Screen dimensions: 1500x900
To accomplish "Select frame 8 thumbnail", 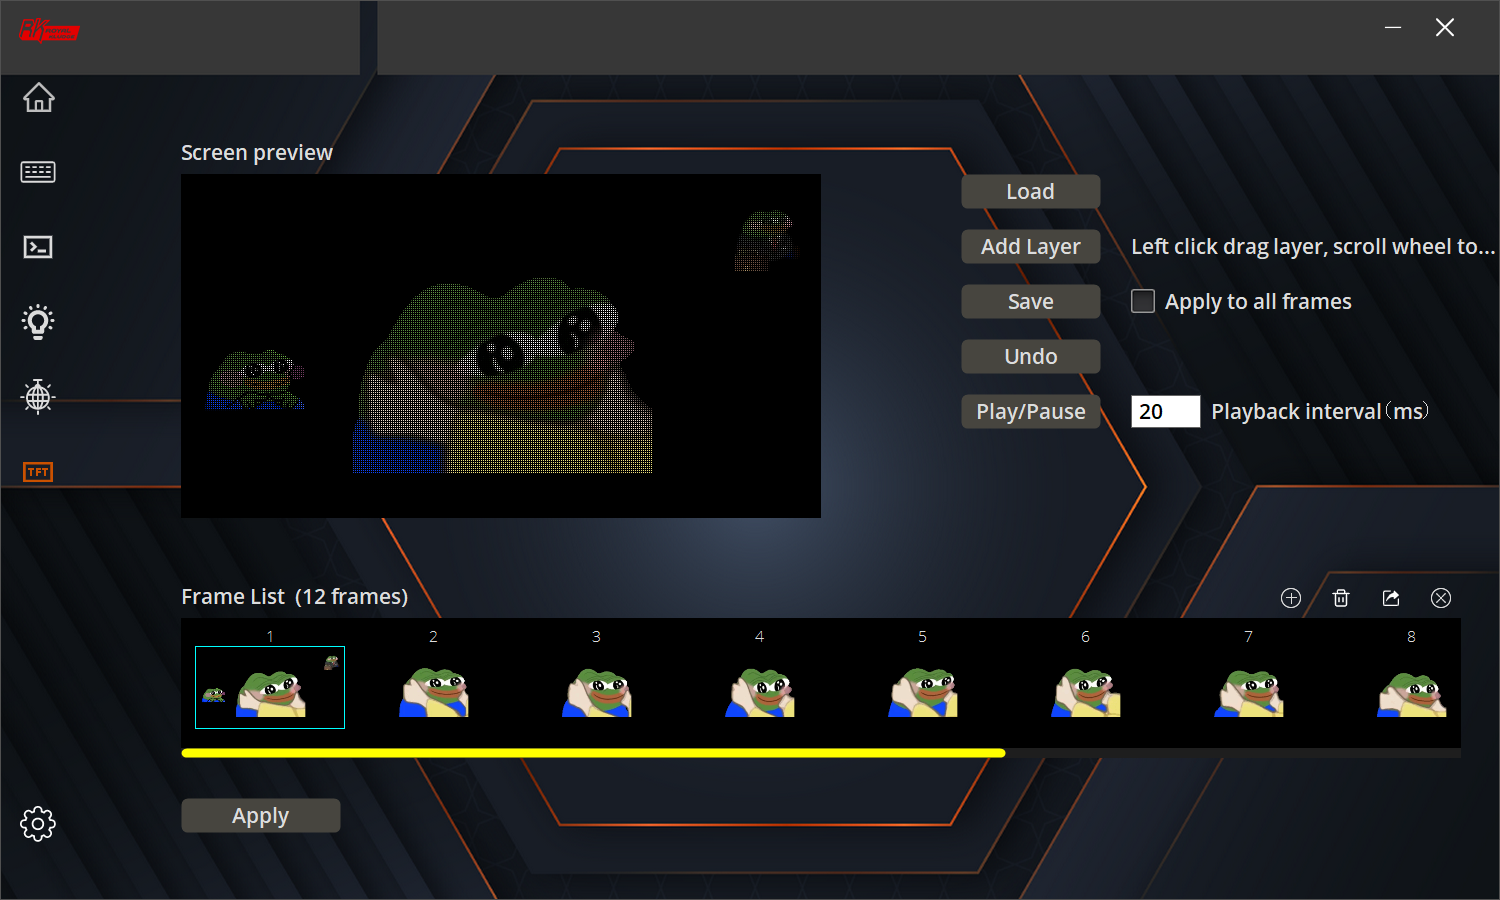I will (1411, 692).
